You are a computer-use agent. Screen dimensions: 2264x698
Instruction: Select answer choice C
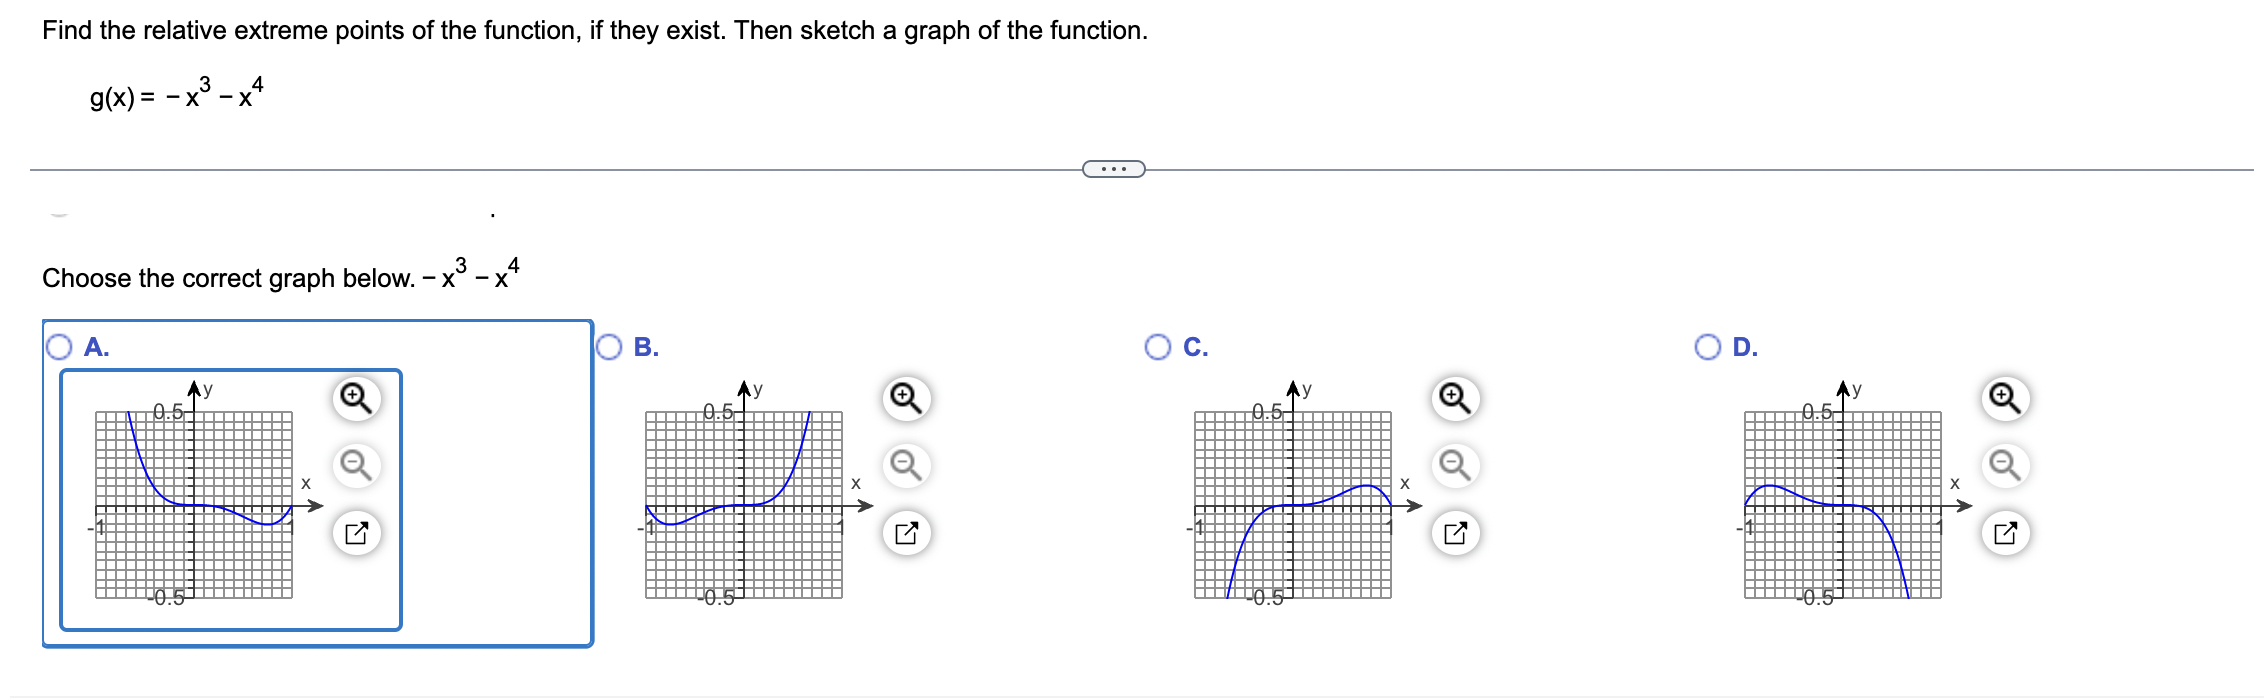[x=1158, y=348]
